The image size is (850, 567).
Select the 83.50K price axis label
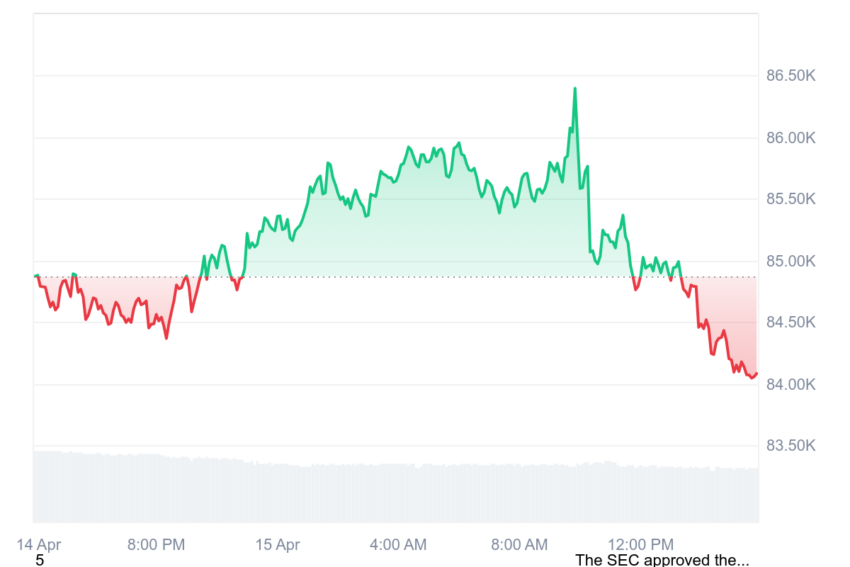click(x=790, y=446)
